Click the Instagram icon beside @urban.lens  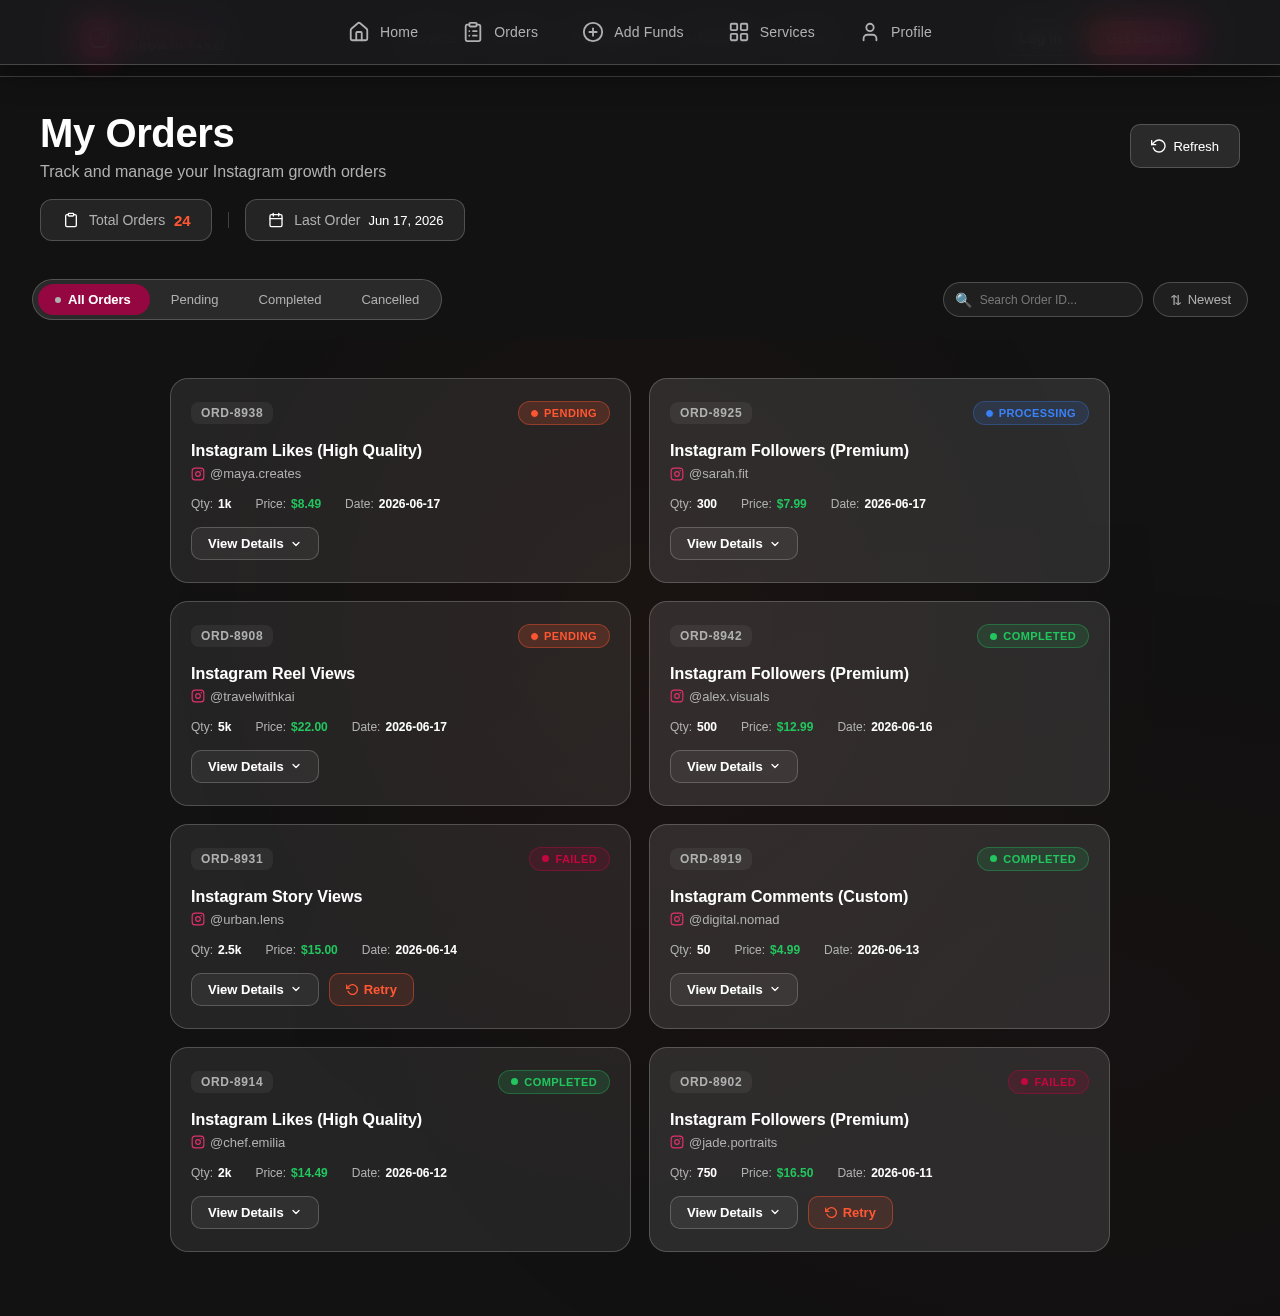click(198, 920)
